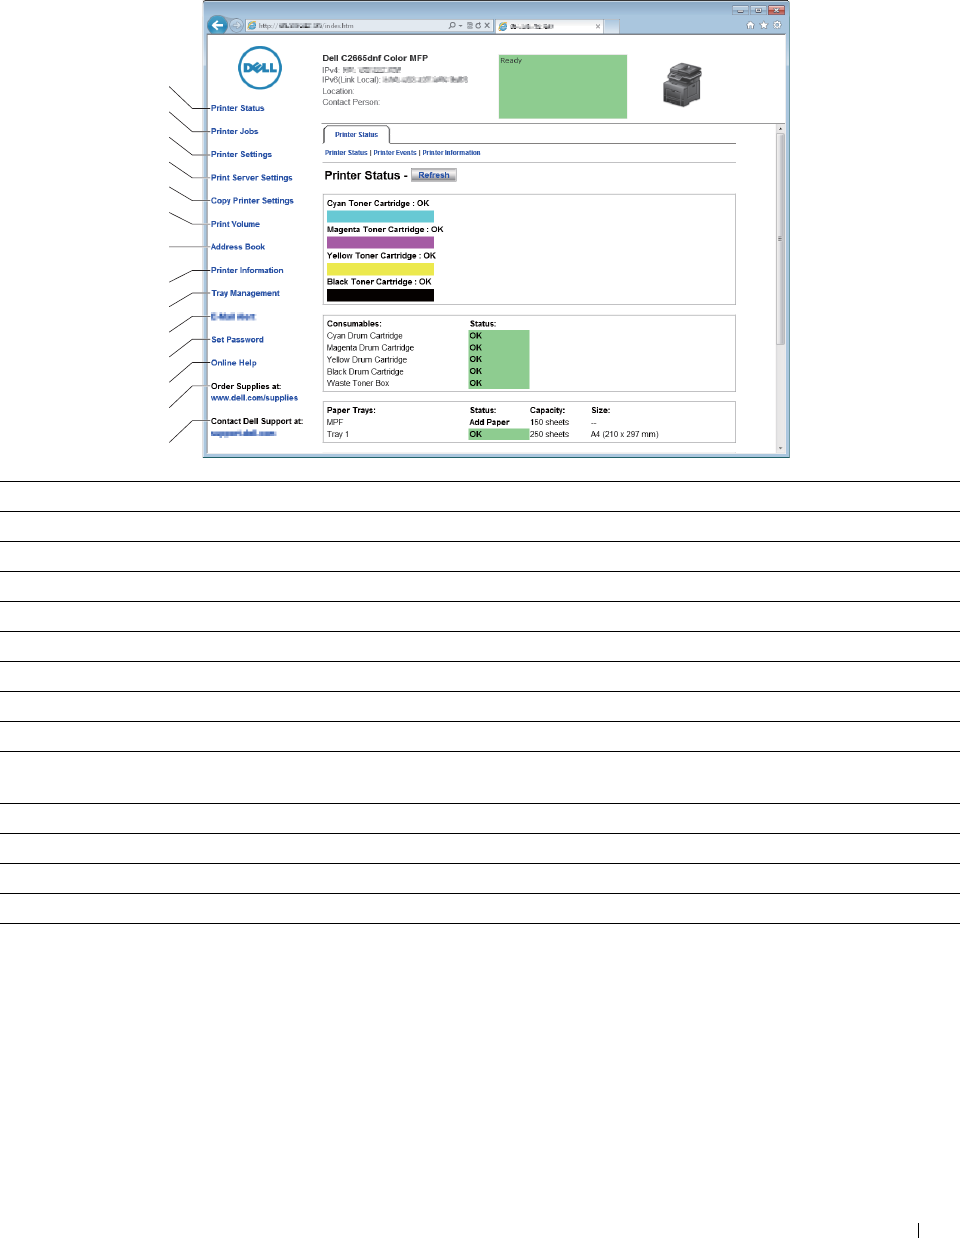This screenshot has height=1238, width=960.
Task: Click the printer image thumbnail
Action: pos(683,84)
